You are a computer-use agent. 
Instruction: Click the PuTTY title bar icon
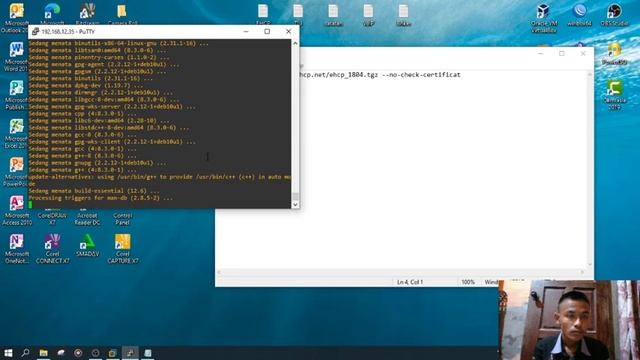pyautogui.click(x=35, y=31)
